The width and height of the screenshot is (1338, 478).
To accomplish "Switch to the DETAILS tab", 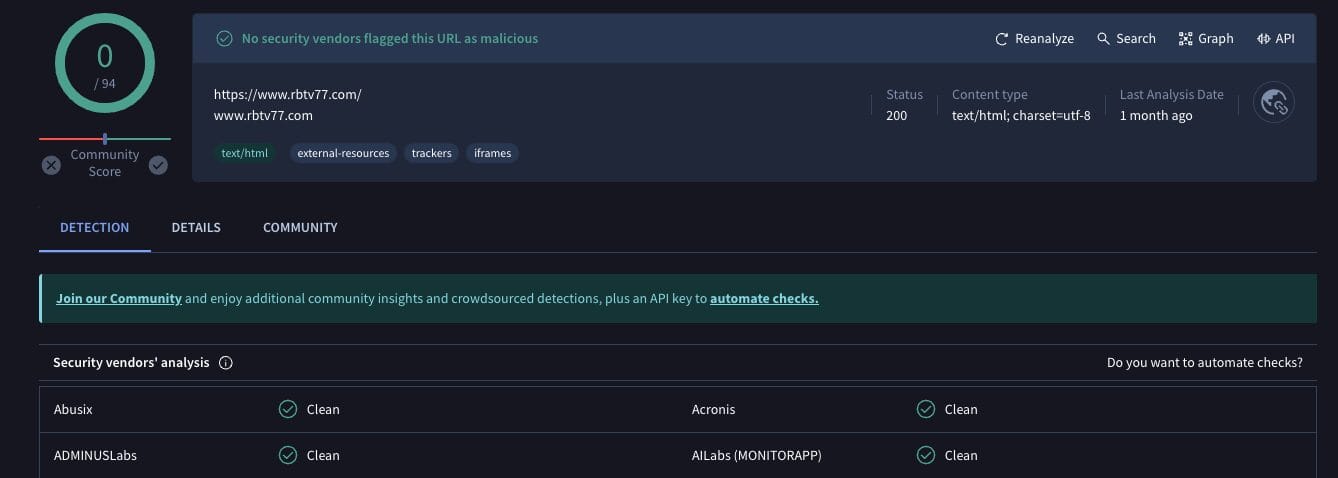I will point(196,228).
